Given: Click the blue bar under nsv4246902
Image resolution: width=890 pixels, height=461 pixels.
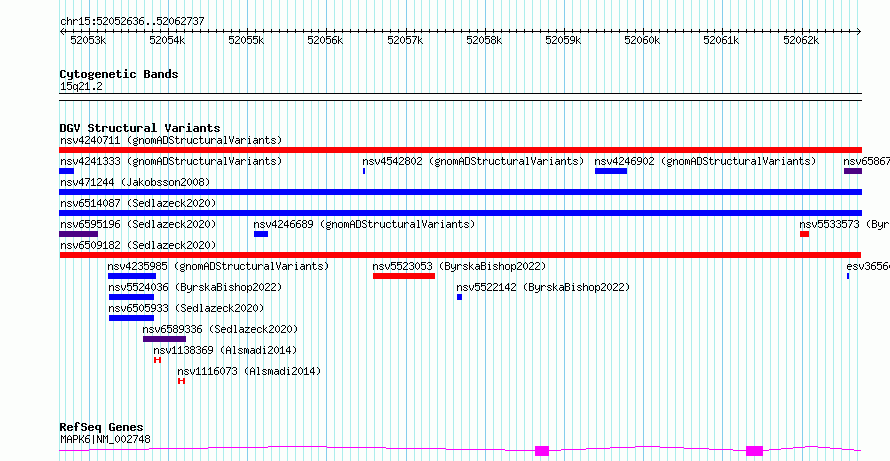Looking at the screenshot, I should (611, 171).
